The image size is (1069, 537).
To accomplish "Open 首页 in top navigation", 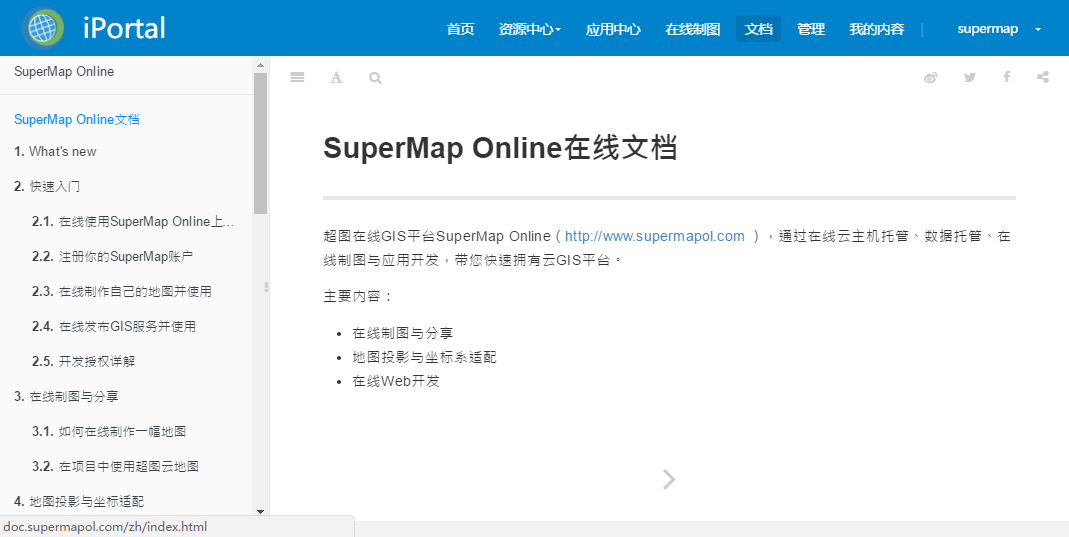I will (460, 29).
